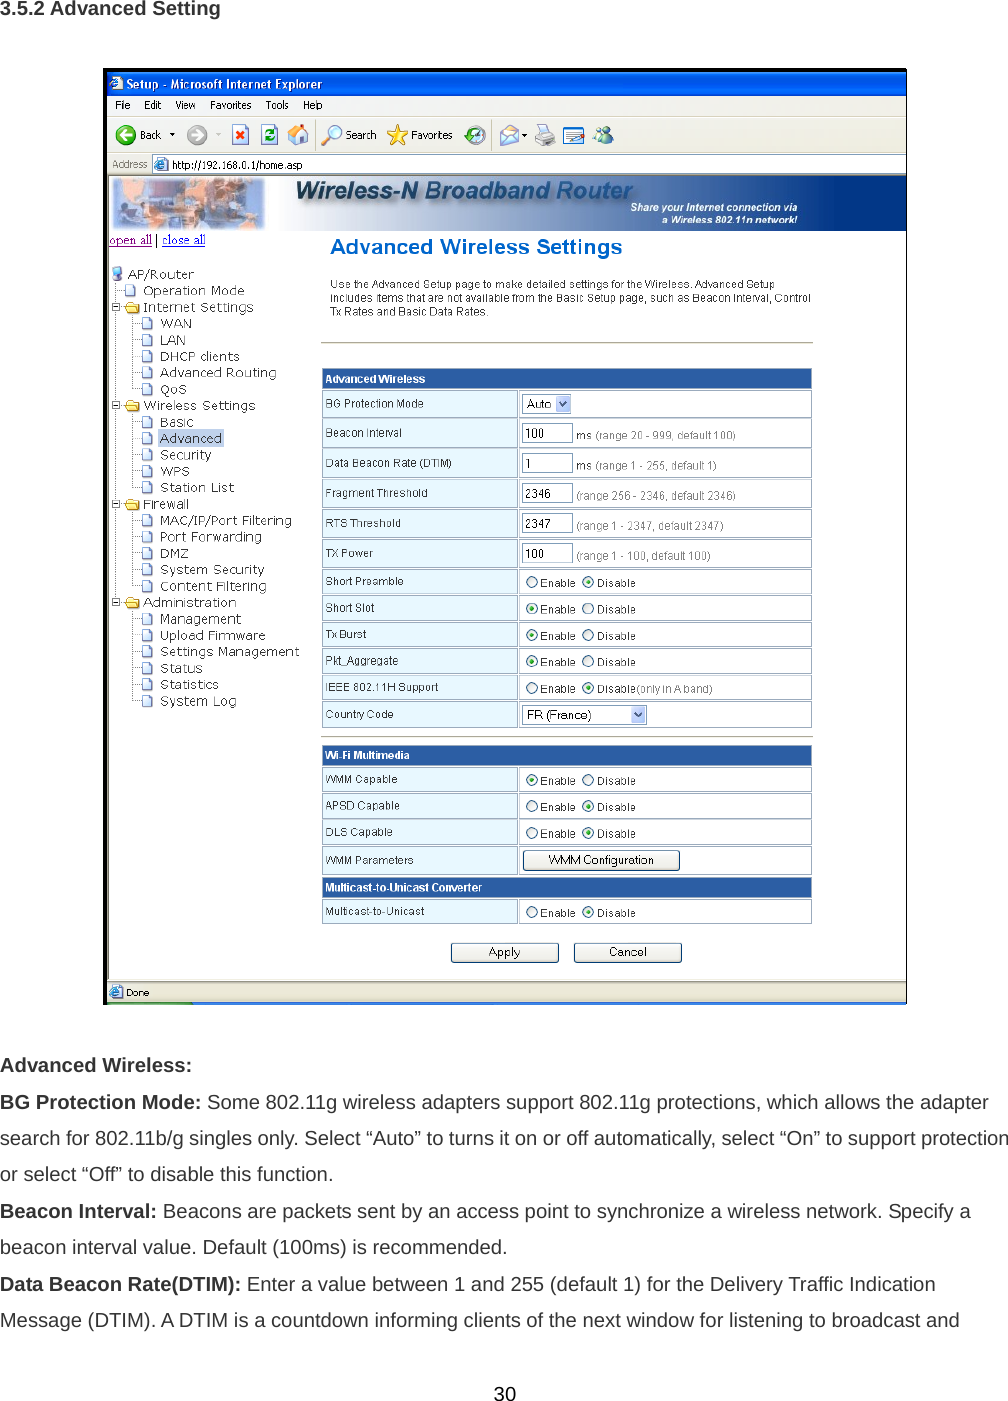
Task: Enable the Short Preamble radio button
Action: pyautogui.click(x=532, y=581)
